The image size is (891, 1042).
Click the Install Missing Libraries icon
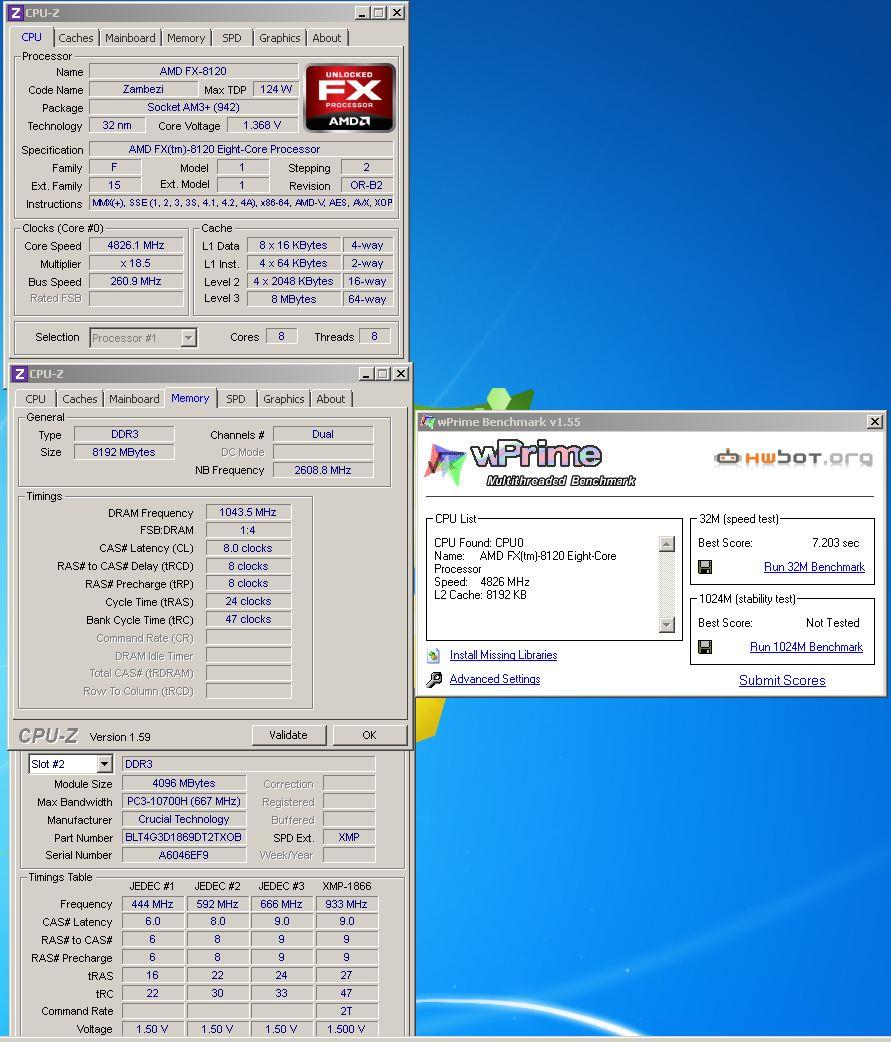point(433,656)
